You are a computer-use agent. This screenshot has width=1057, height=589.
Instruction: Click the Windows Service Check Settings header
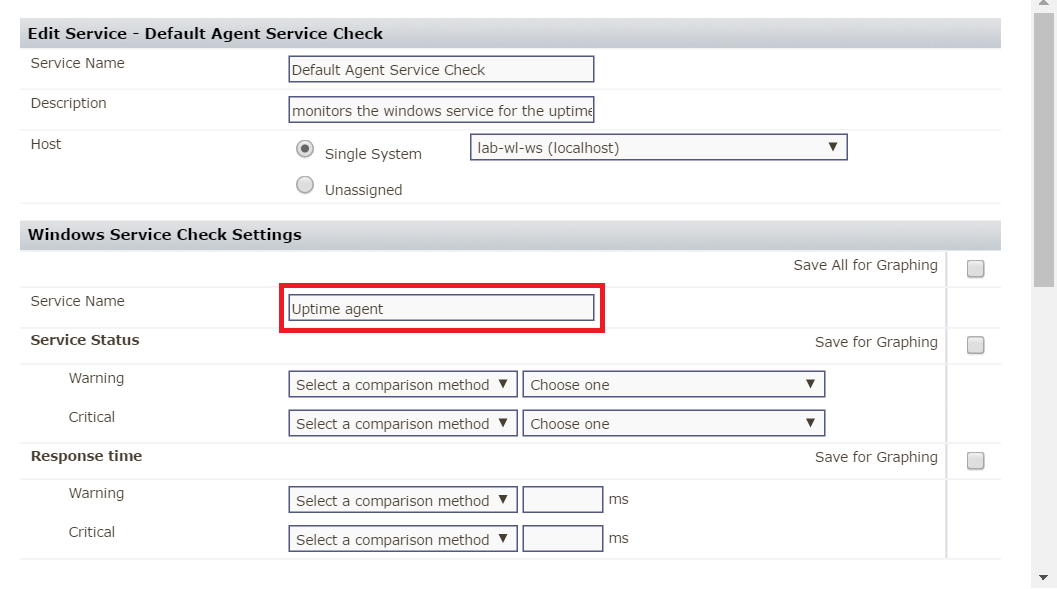click(165, 235)
